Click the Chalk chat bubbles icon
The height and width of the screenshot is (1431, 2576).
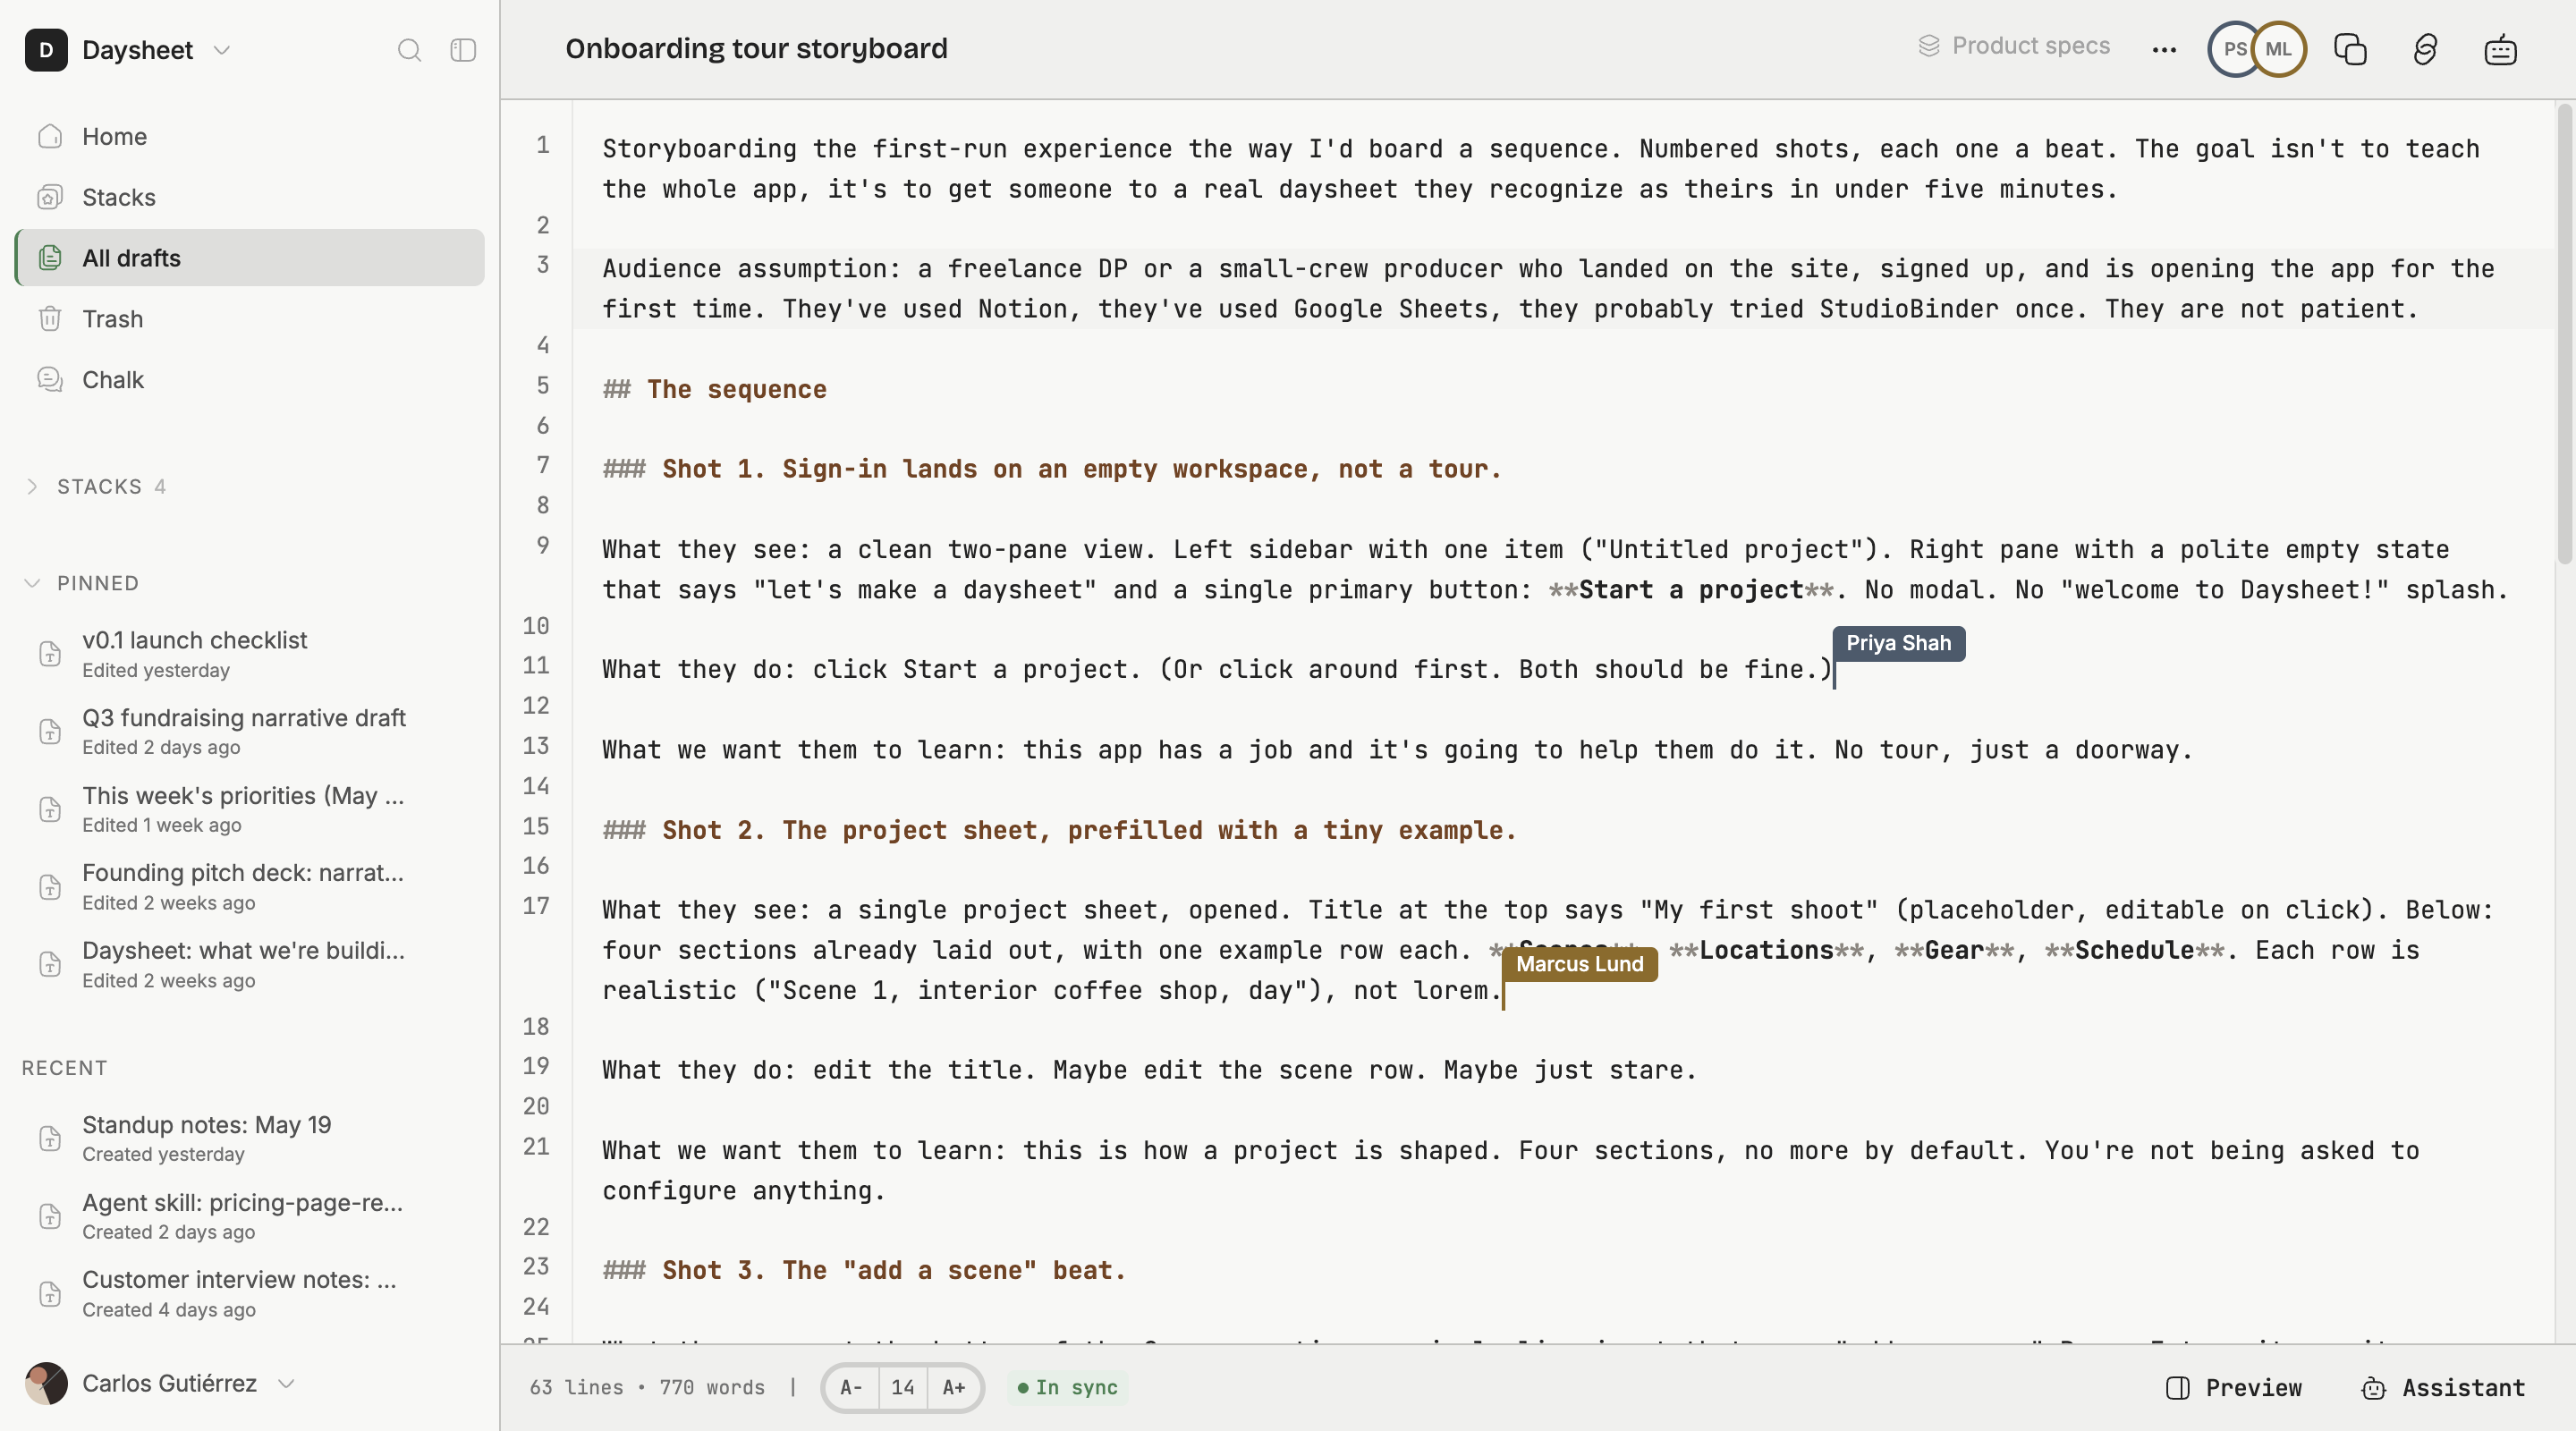[x=50, y=380]
